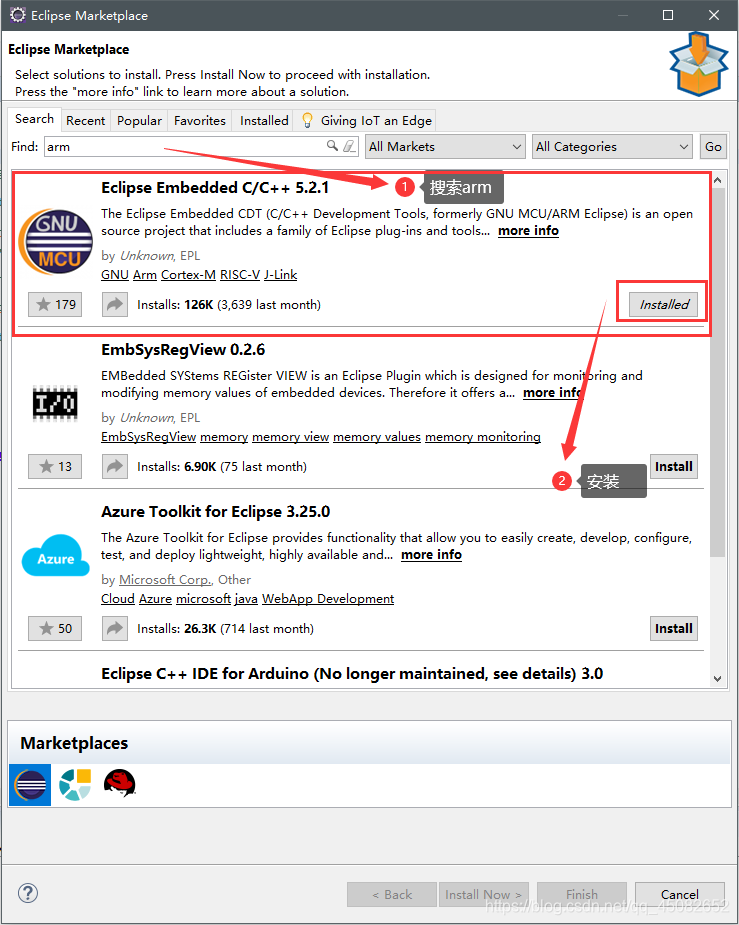Open more info for Azure Toolkit
739x925 pixels.
pos(431,555)
